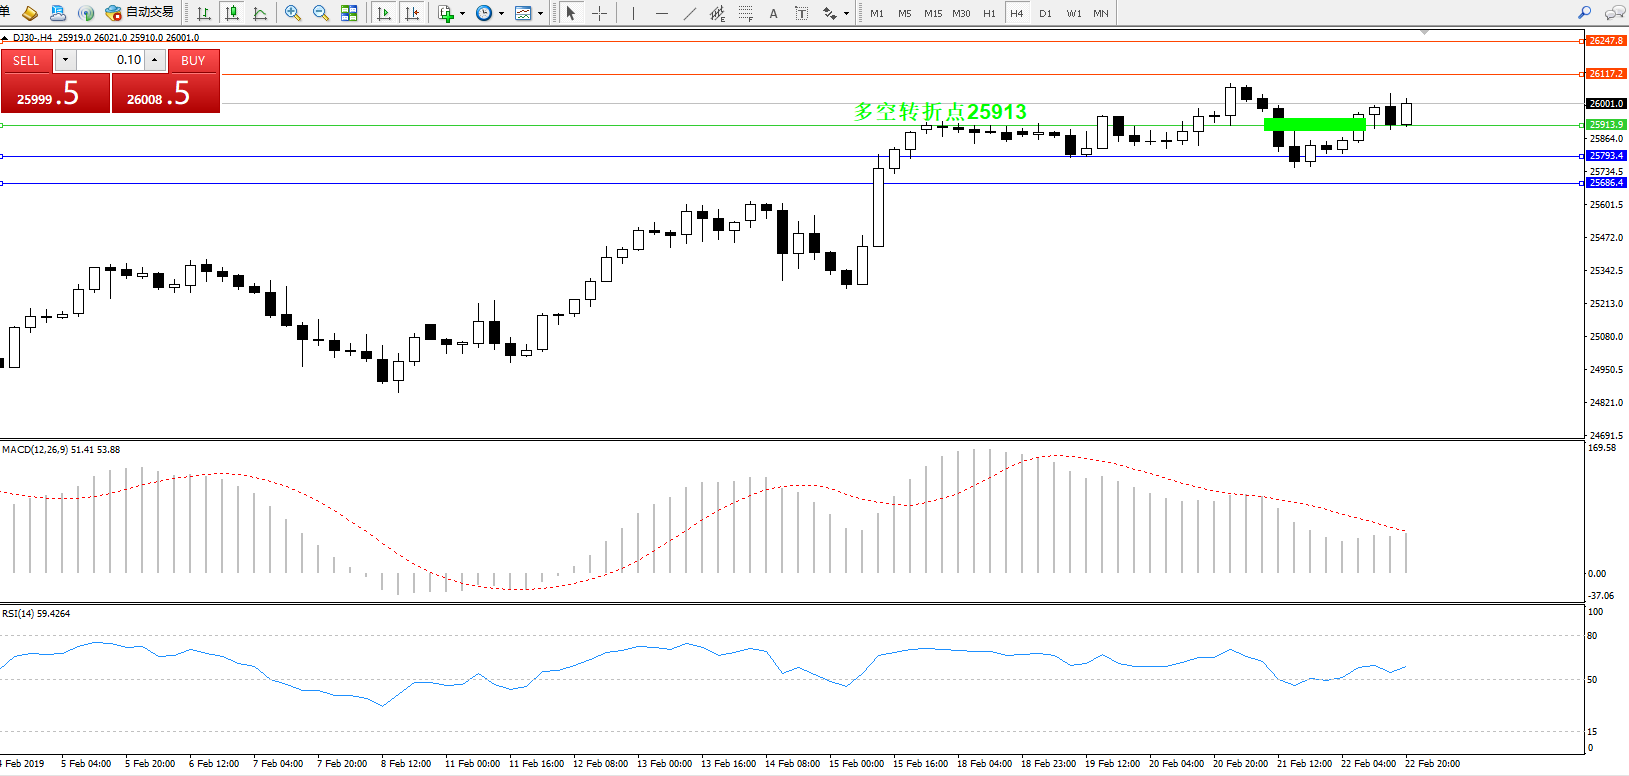The width and height of the screenshot is (1629, 776).
Task: Click the 0.10 lot volume field
Action: click(112, 60)
